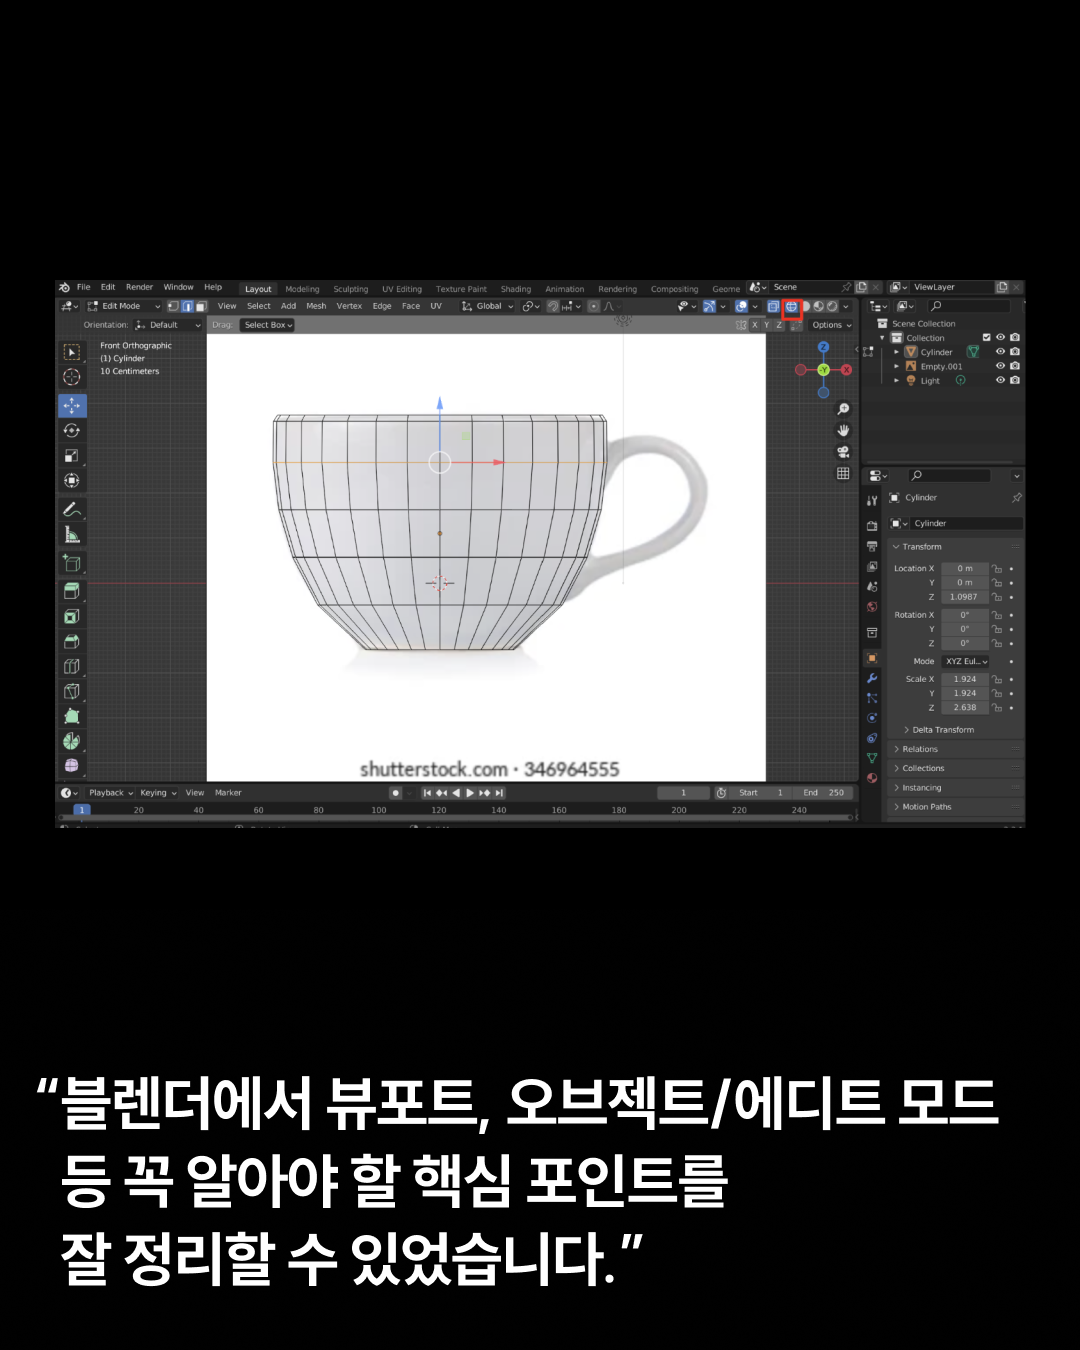Select vertex select mode button
1080x1350 pixels.
[173, 306]
